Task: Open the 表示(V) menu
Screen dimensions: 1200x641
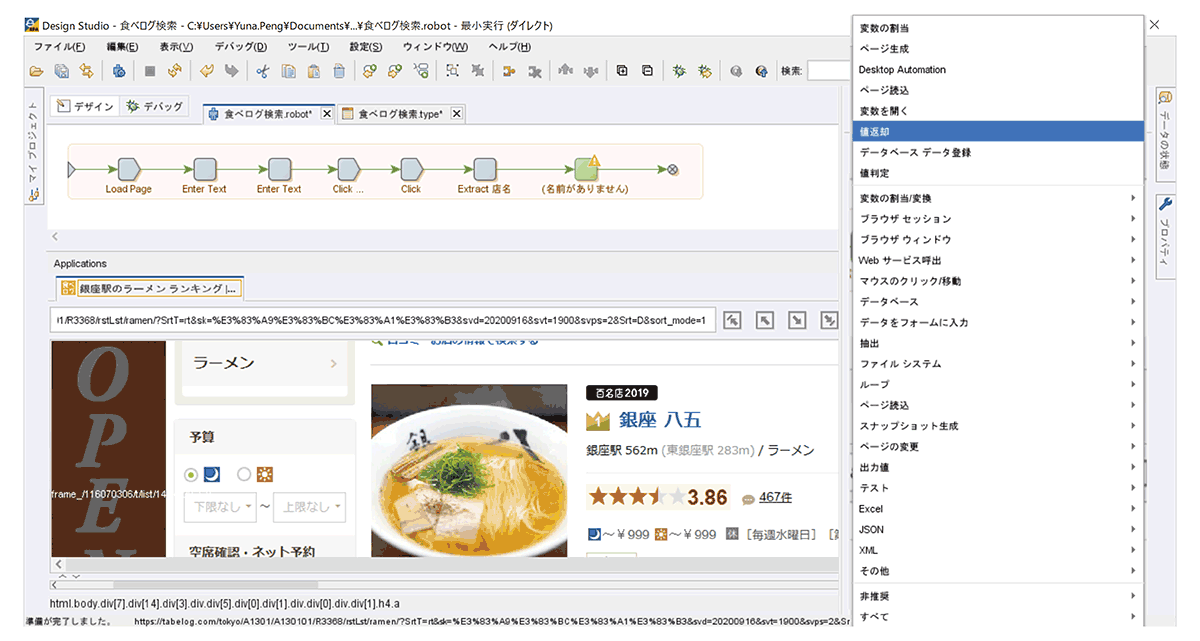Action: [176, 47]
